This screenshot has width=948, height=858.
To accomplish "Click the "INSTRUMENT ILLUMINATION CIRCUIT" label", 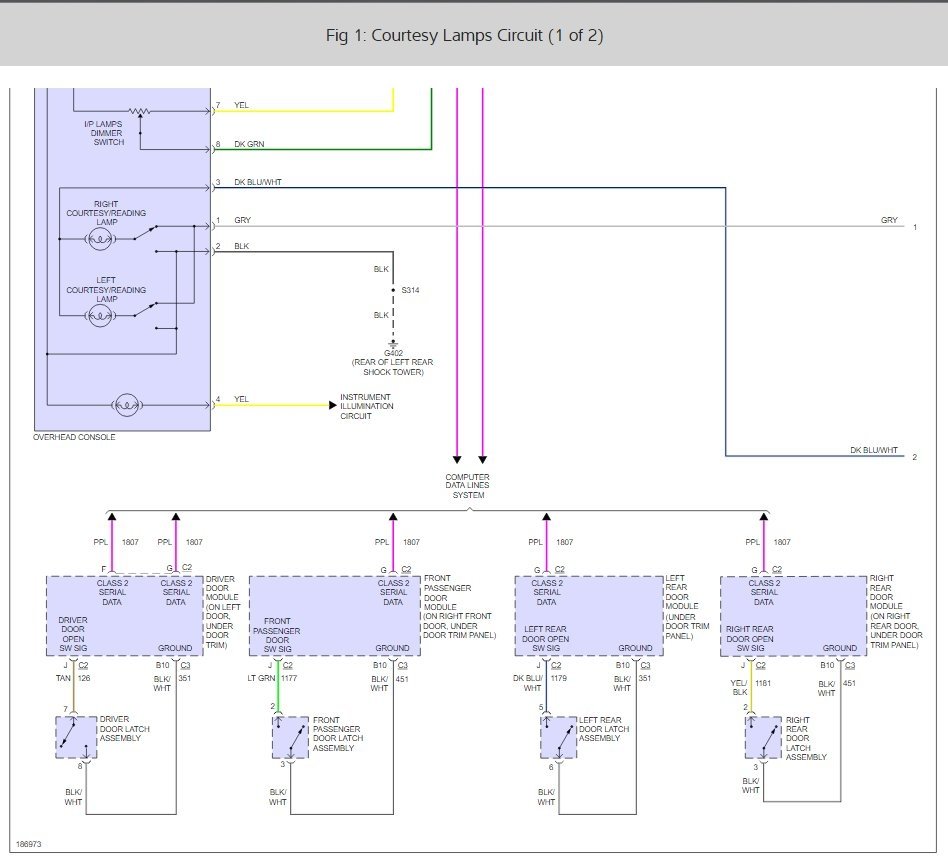I will (x=366, y=406).
